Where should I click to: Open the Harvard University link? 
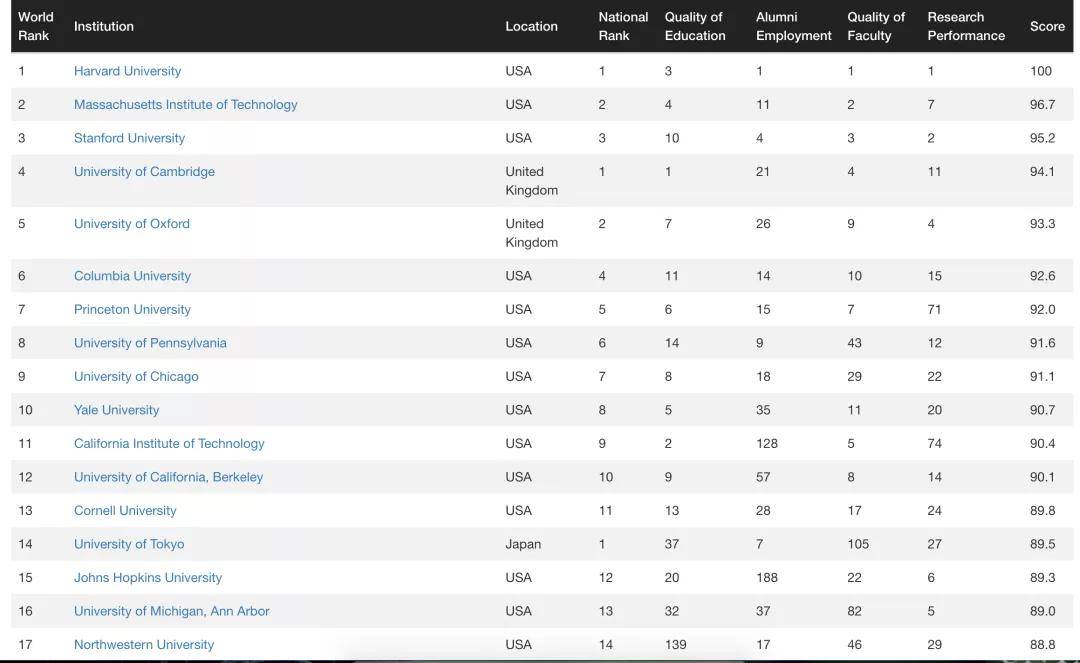(127, 71)
